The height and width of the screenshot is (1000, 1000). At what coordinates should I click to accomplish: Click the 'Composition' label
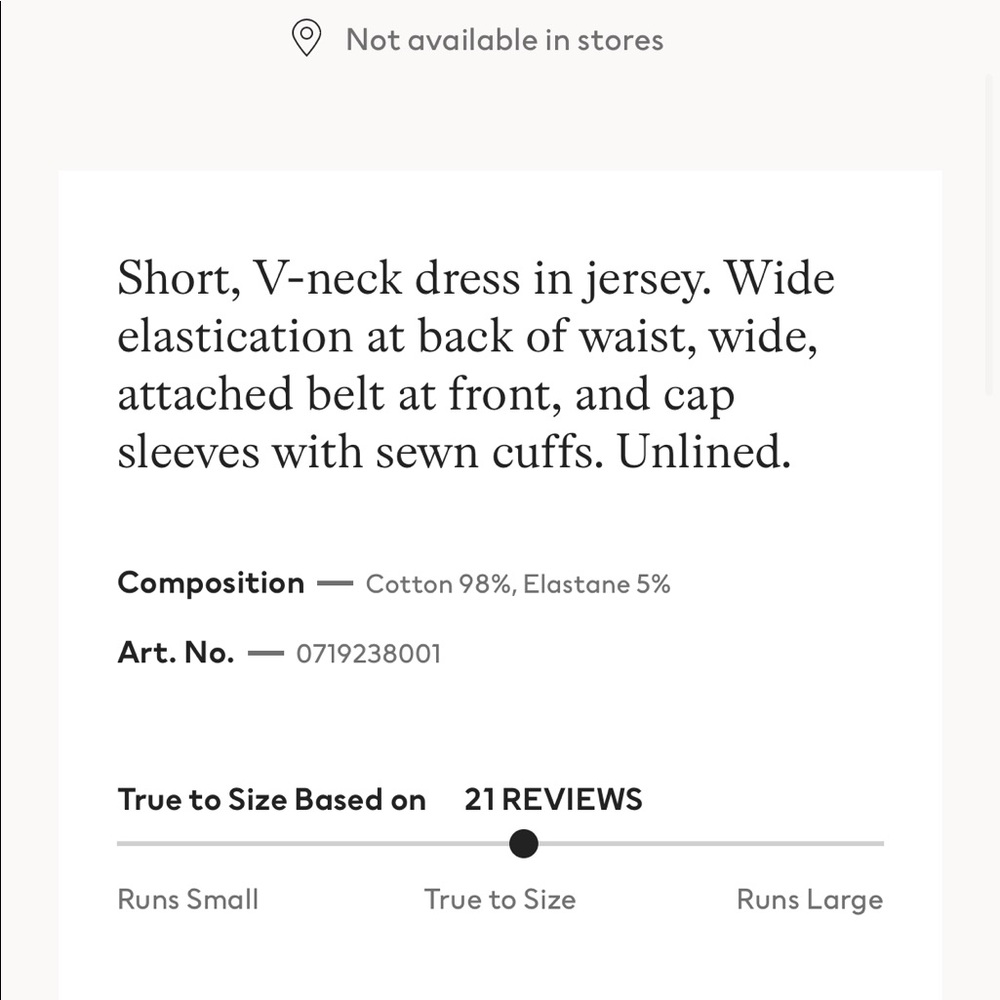coord(211,584)
